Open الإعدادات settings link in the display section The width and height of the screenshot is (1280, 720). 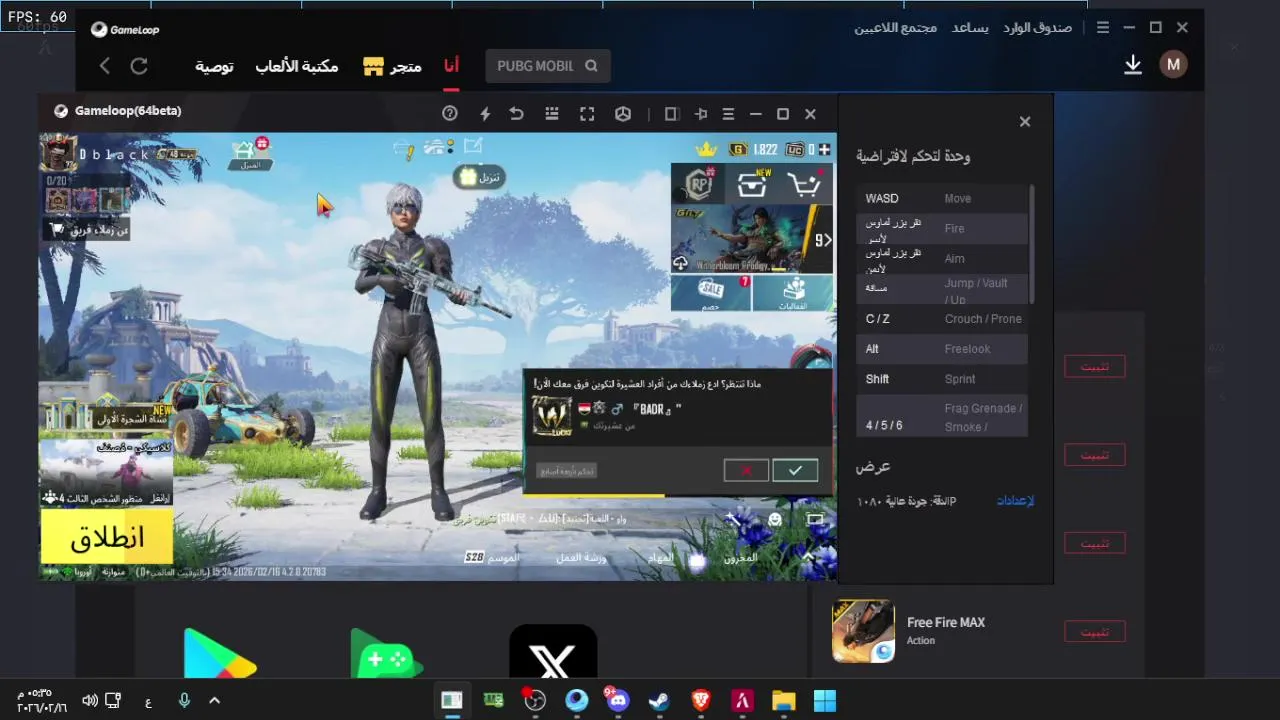(1016, 500)
